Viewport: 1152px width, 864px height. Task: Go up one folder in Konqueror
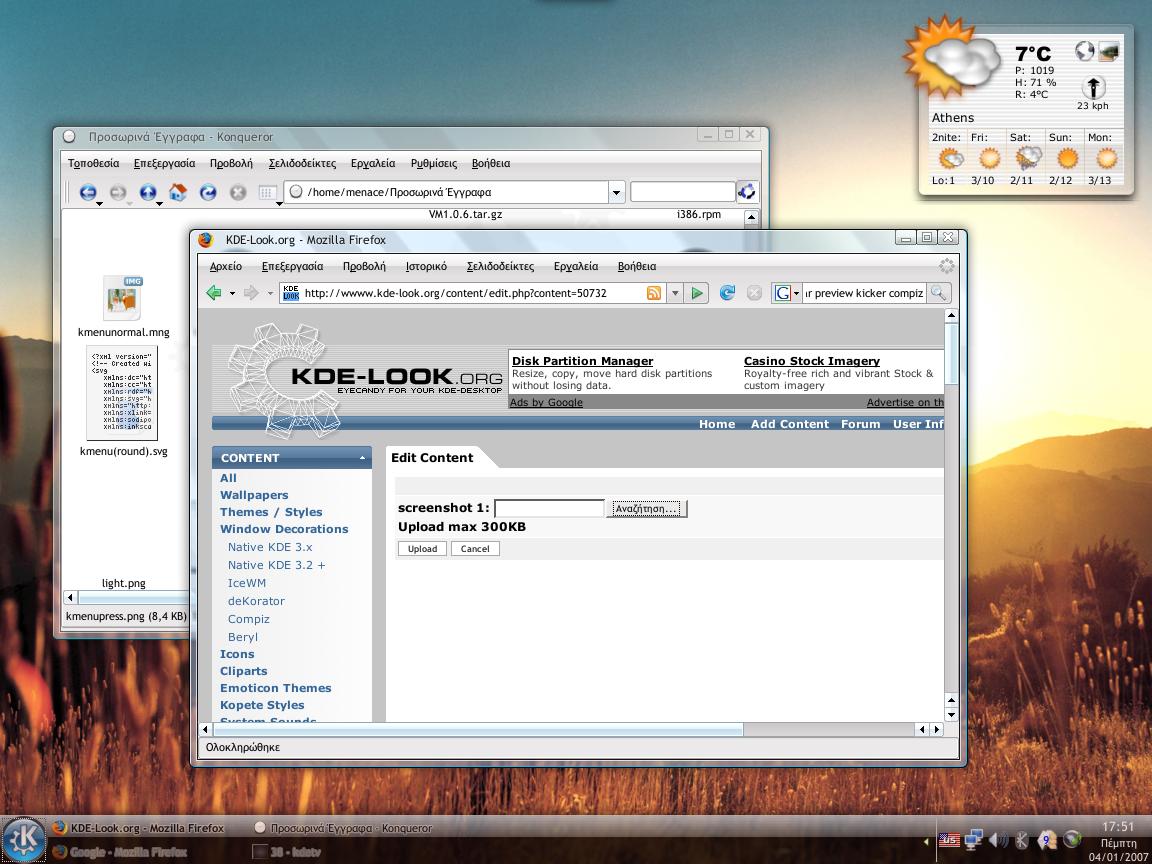coord(148,192)
